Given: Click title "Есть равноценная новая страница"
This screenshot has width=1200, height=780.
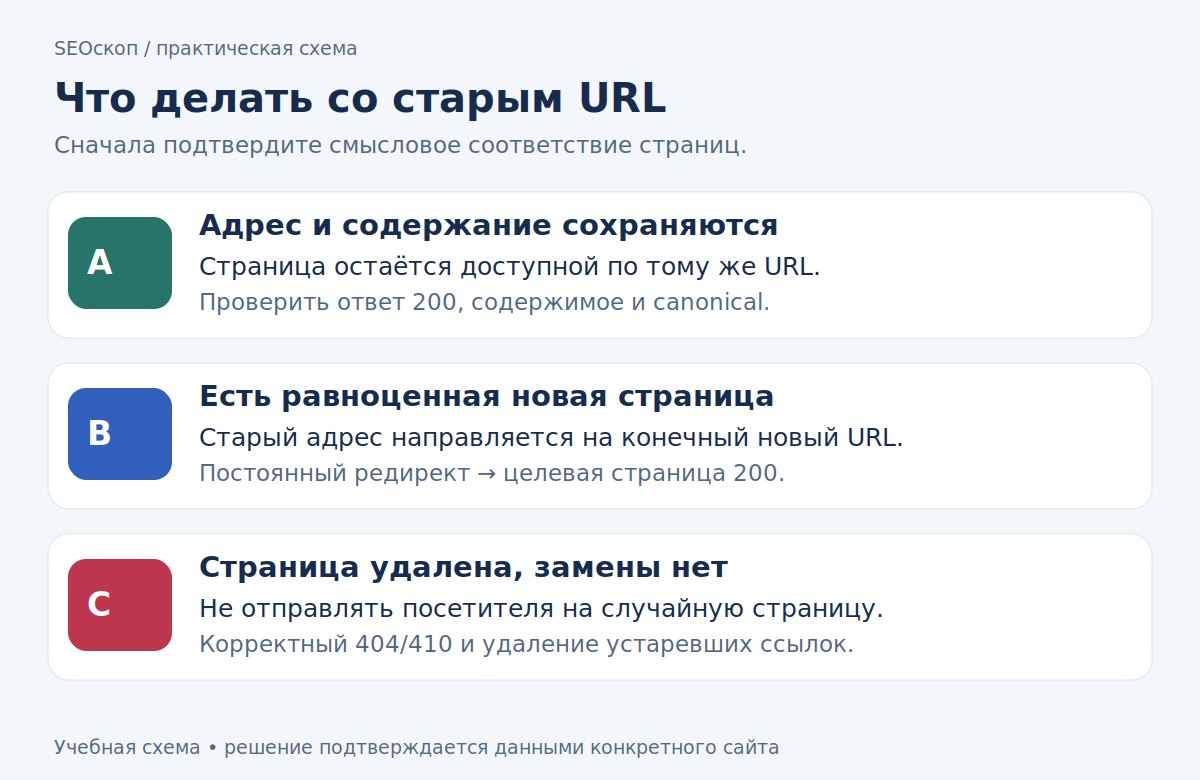Looking at the screenshot, I should pyautogui.click(x=486, y=396).
